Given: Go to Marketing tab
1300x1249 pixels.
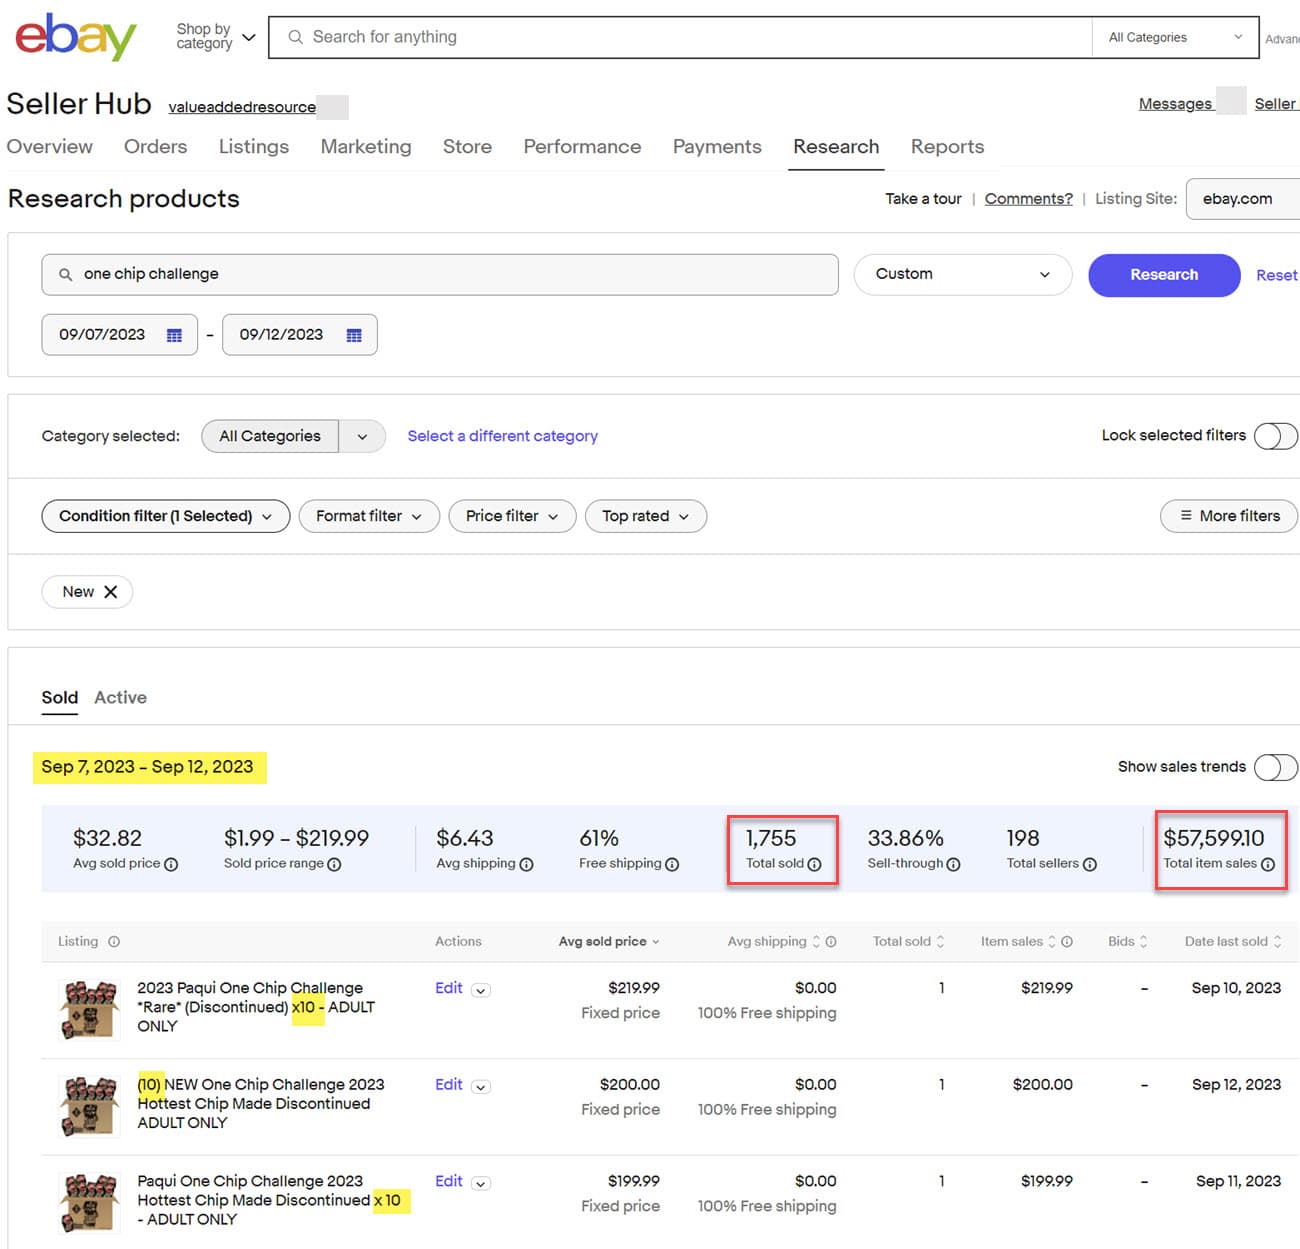Looking at the screenshot, I should pos(366,146).
